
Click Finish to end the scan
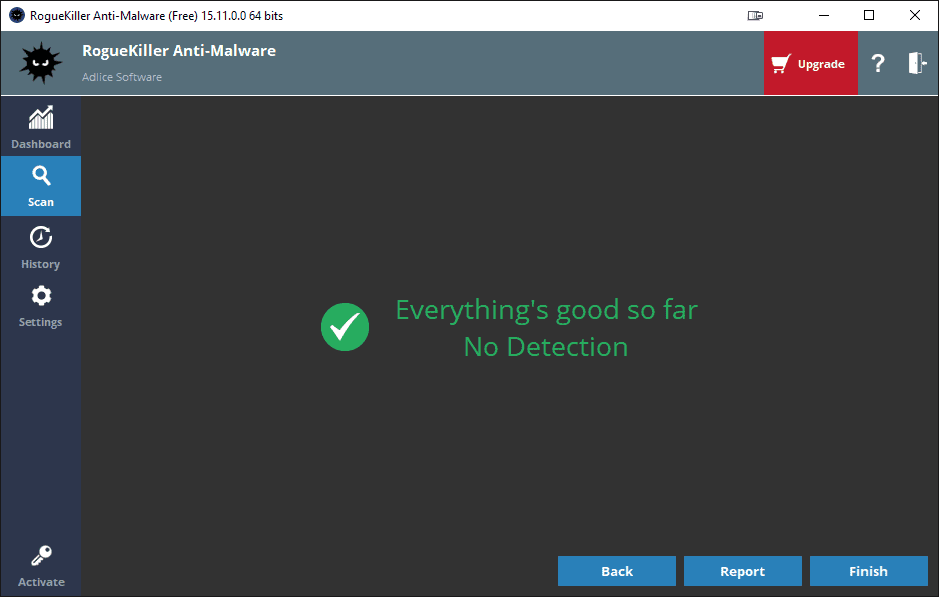coord(868,571)
